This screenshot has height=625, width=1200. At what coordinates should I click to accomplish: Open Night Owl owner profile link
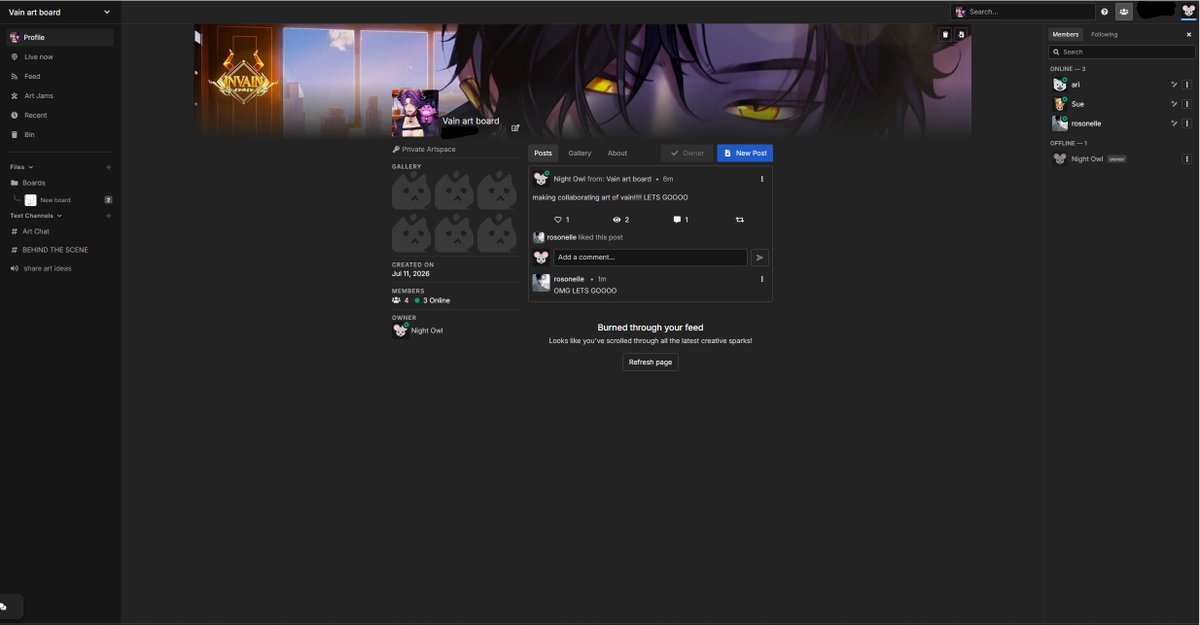[427, 330]
